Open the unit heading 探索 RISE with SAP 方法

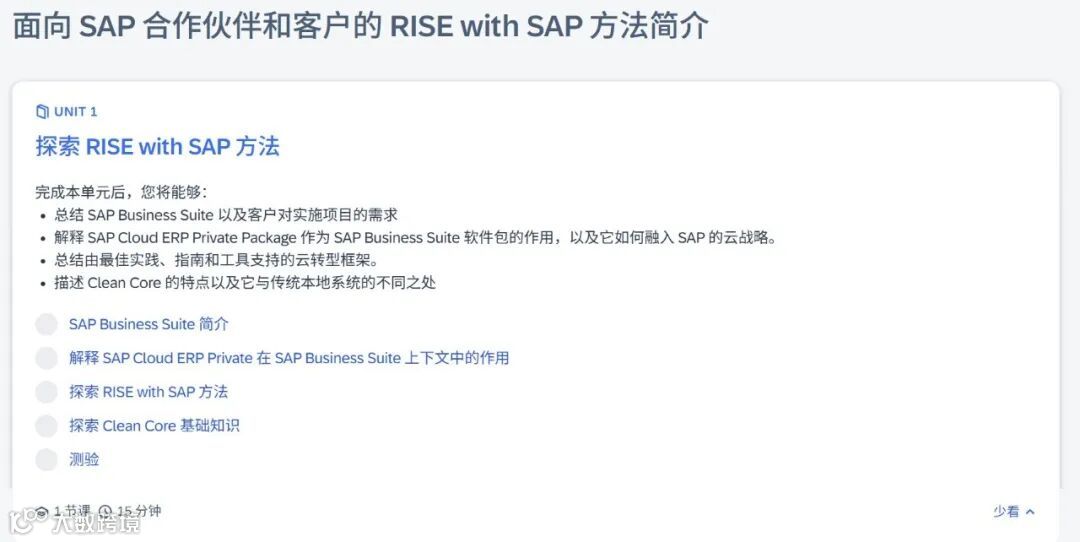(157, 146)
